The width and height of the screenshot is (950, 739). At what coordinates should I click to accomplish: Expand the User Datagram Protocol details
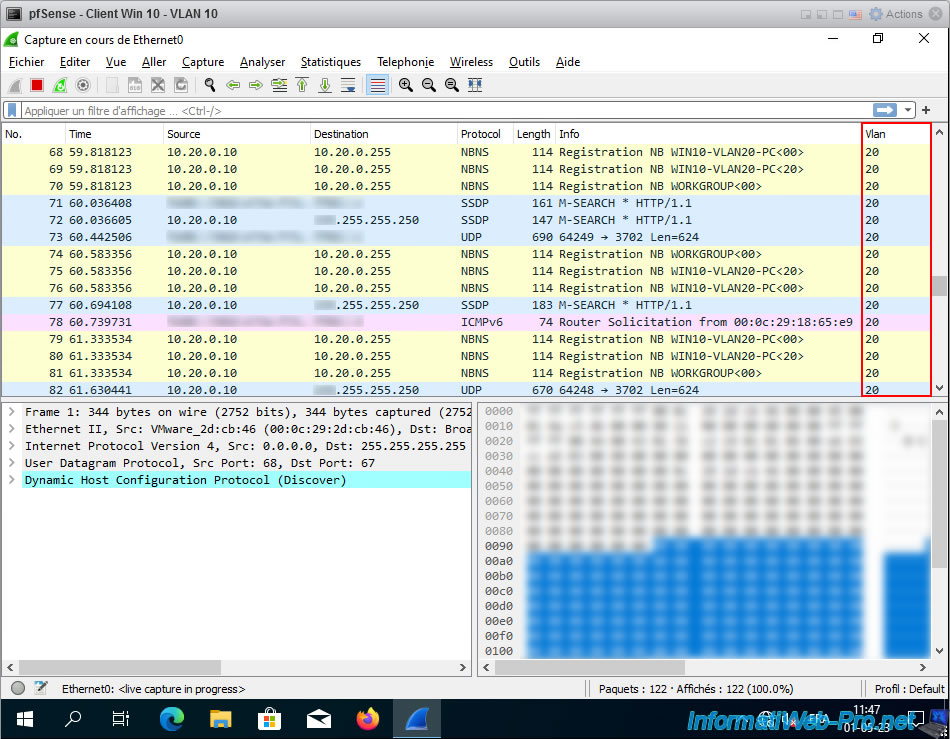13,463
